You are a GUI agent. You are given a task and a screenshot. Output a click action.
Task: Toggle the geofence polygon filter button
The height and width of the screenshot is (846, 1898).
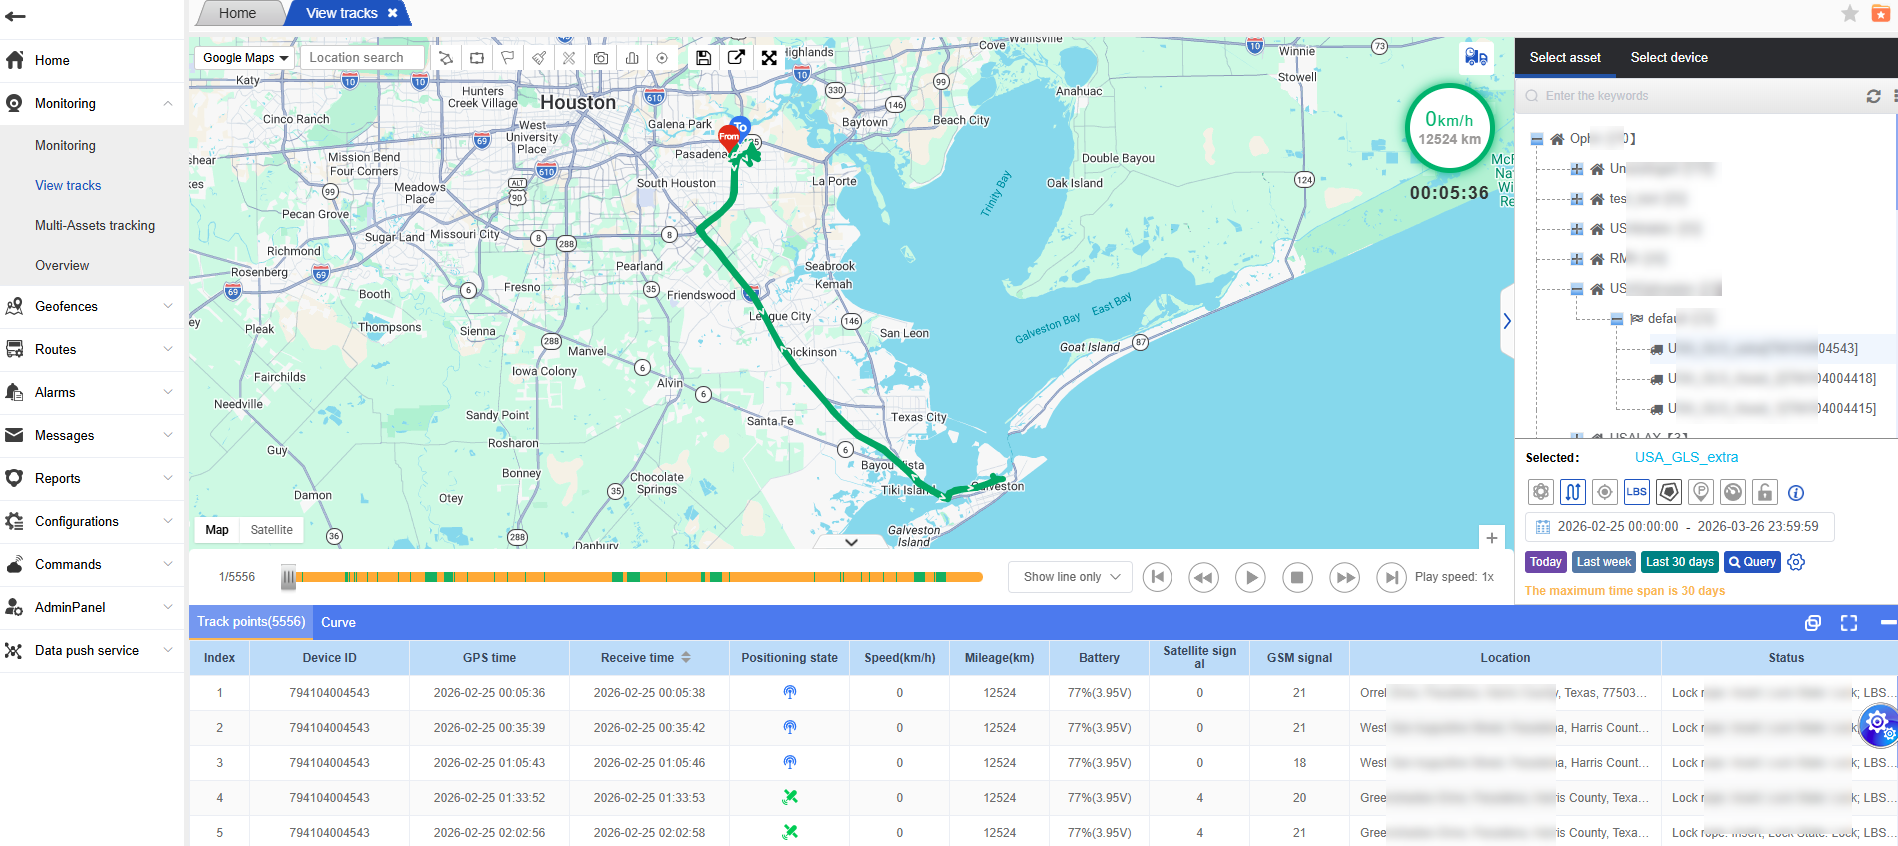click(1669, 492)
